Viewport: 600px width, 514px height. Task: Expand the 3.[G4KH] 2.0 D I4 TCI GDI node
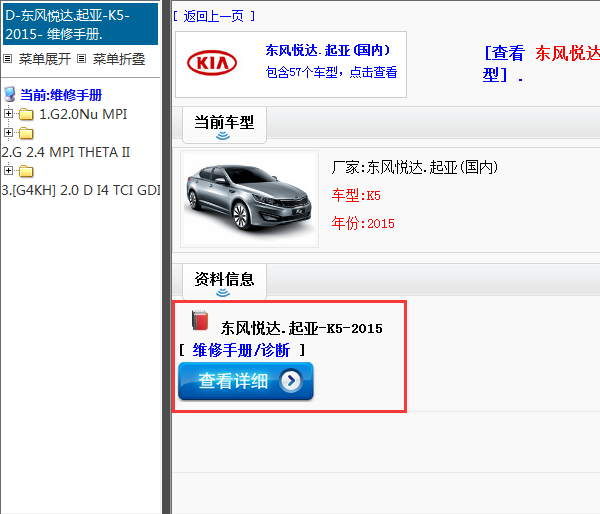[8, 170]
